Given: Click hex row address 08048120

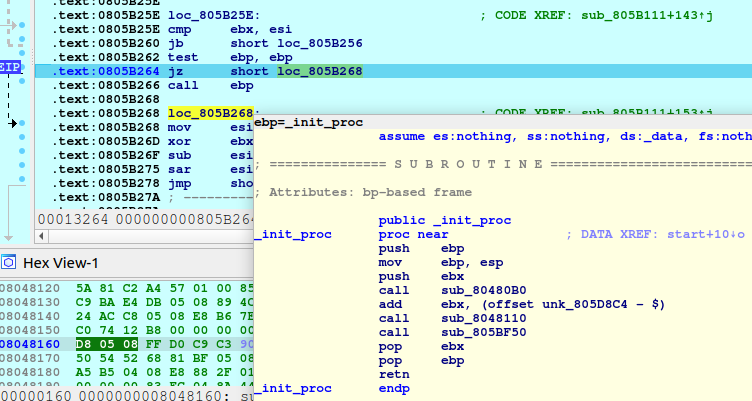Looking at the screenshot, I should (30, 288).
